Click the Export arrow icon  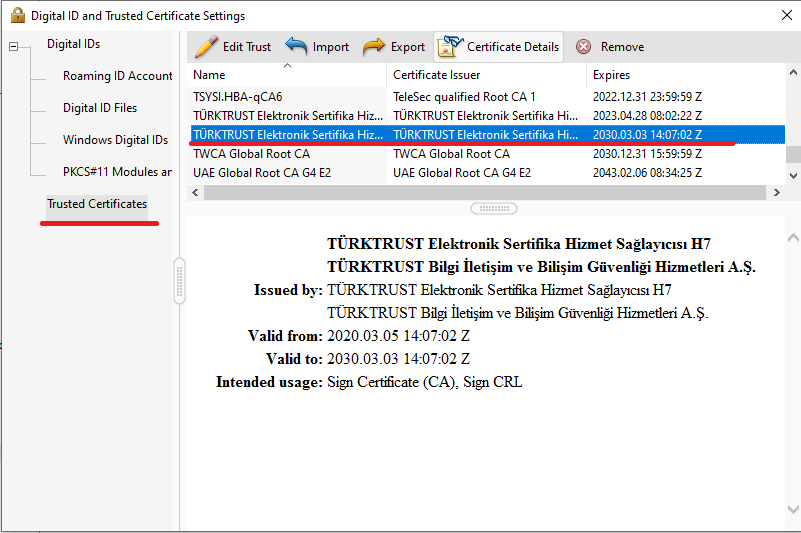(x=374, y=47)
